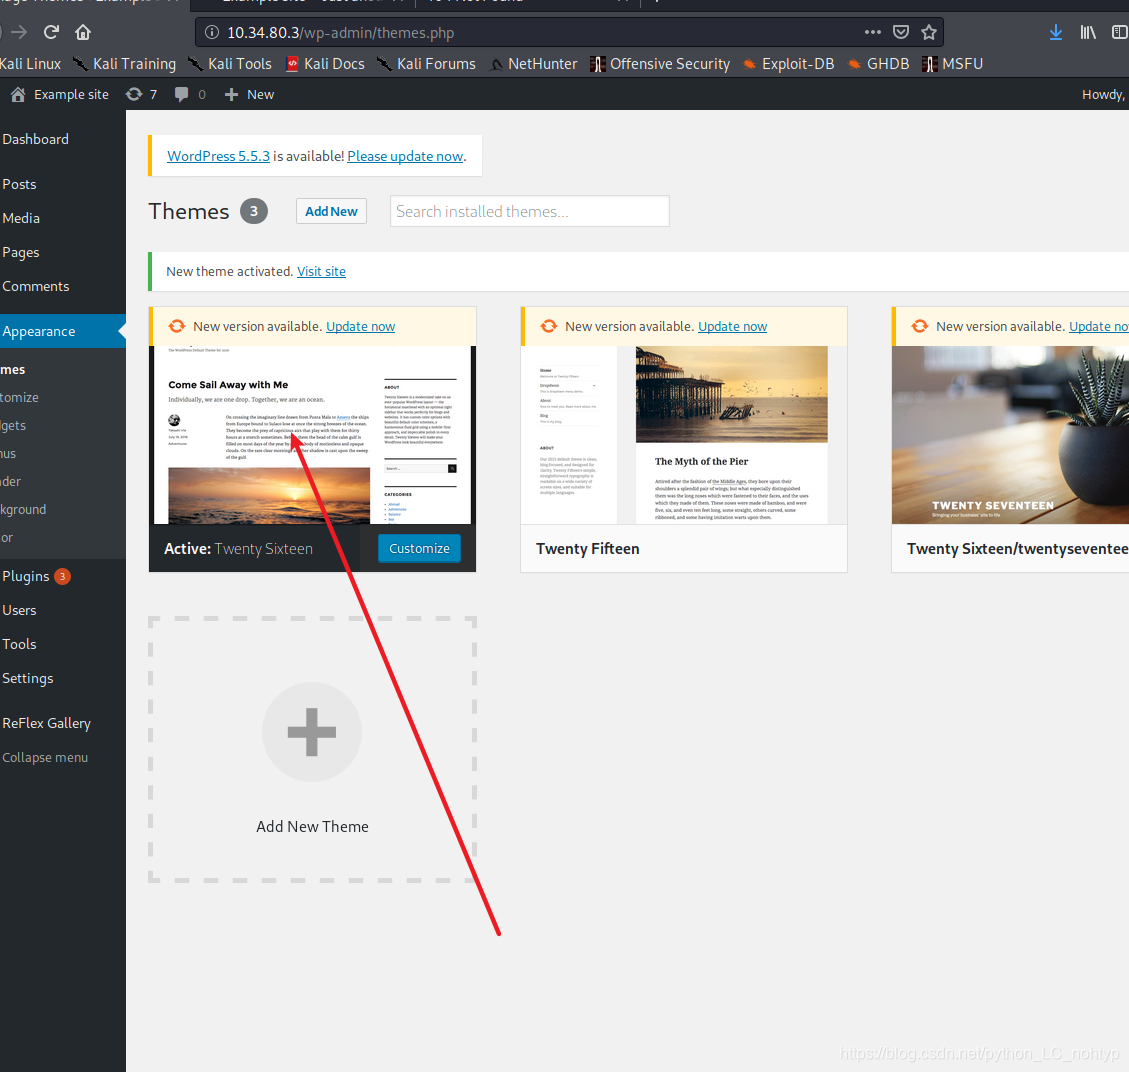Open the Firefox library icon

(1088, 32)
